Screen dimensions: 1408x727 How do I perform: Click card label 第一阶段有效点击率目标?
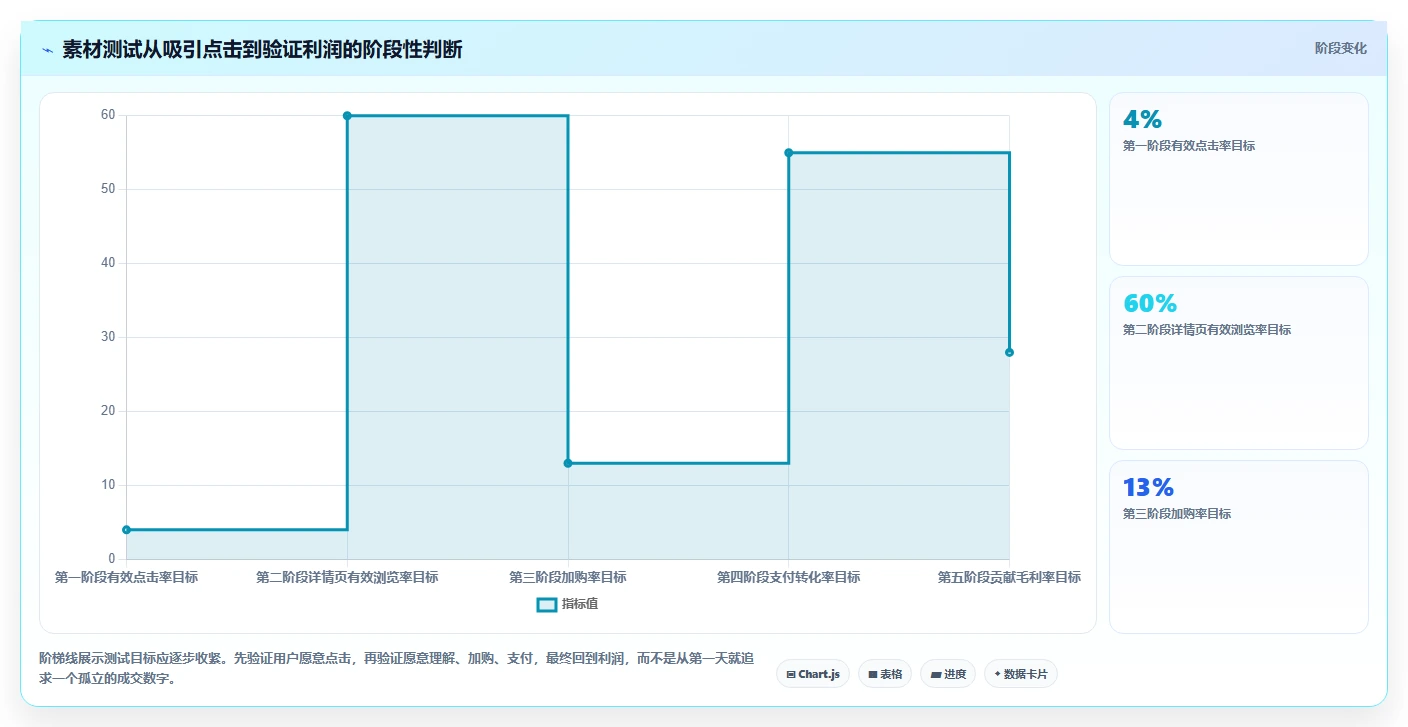(1189, 146)
